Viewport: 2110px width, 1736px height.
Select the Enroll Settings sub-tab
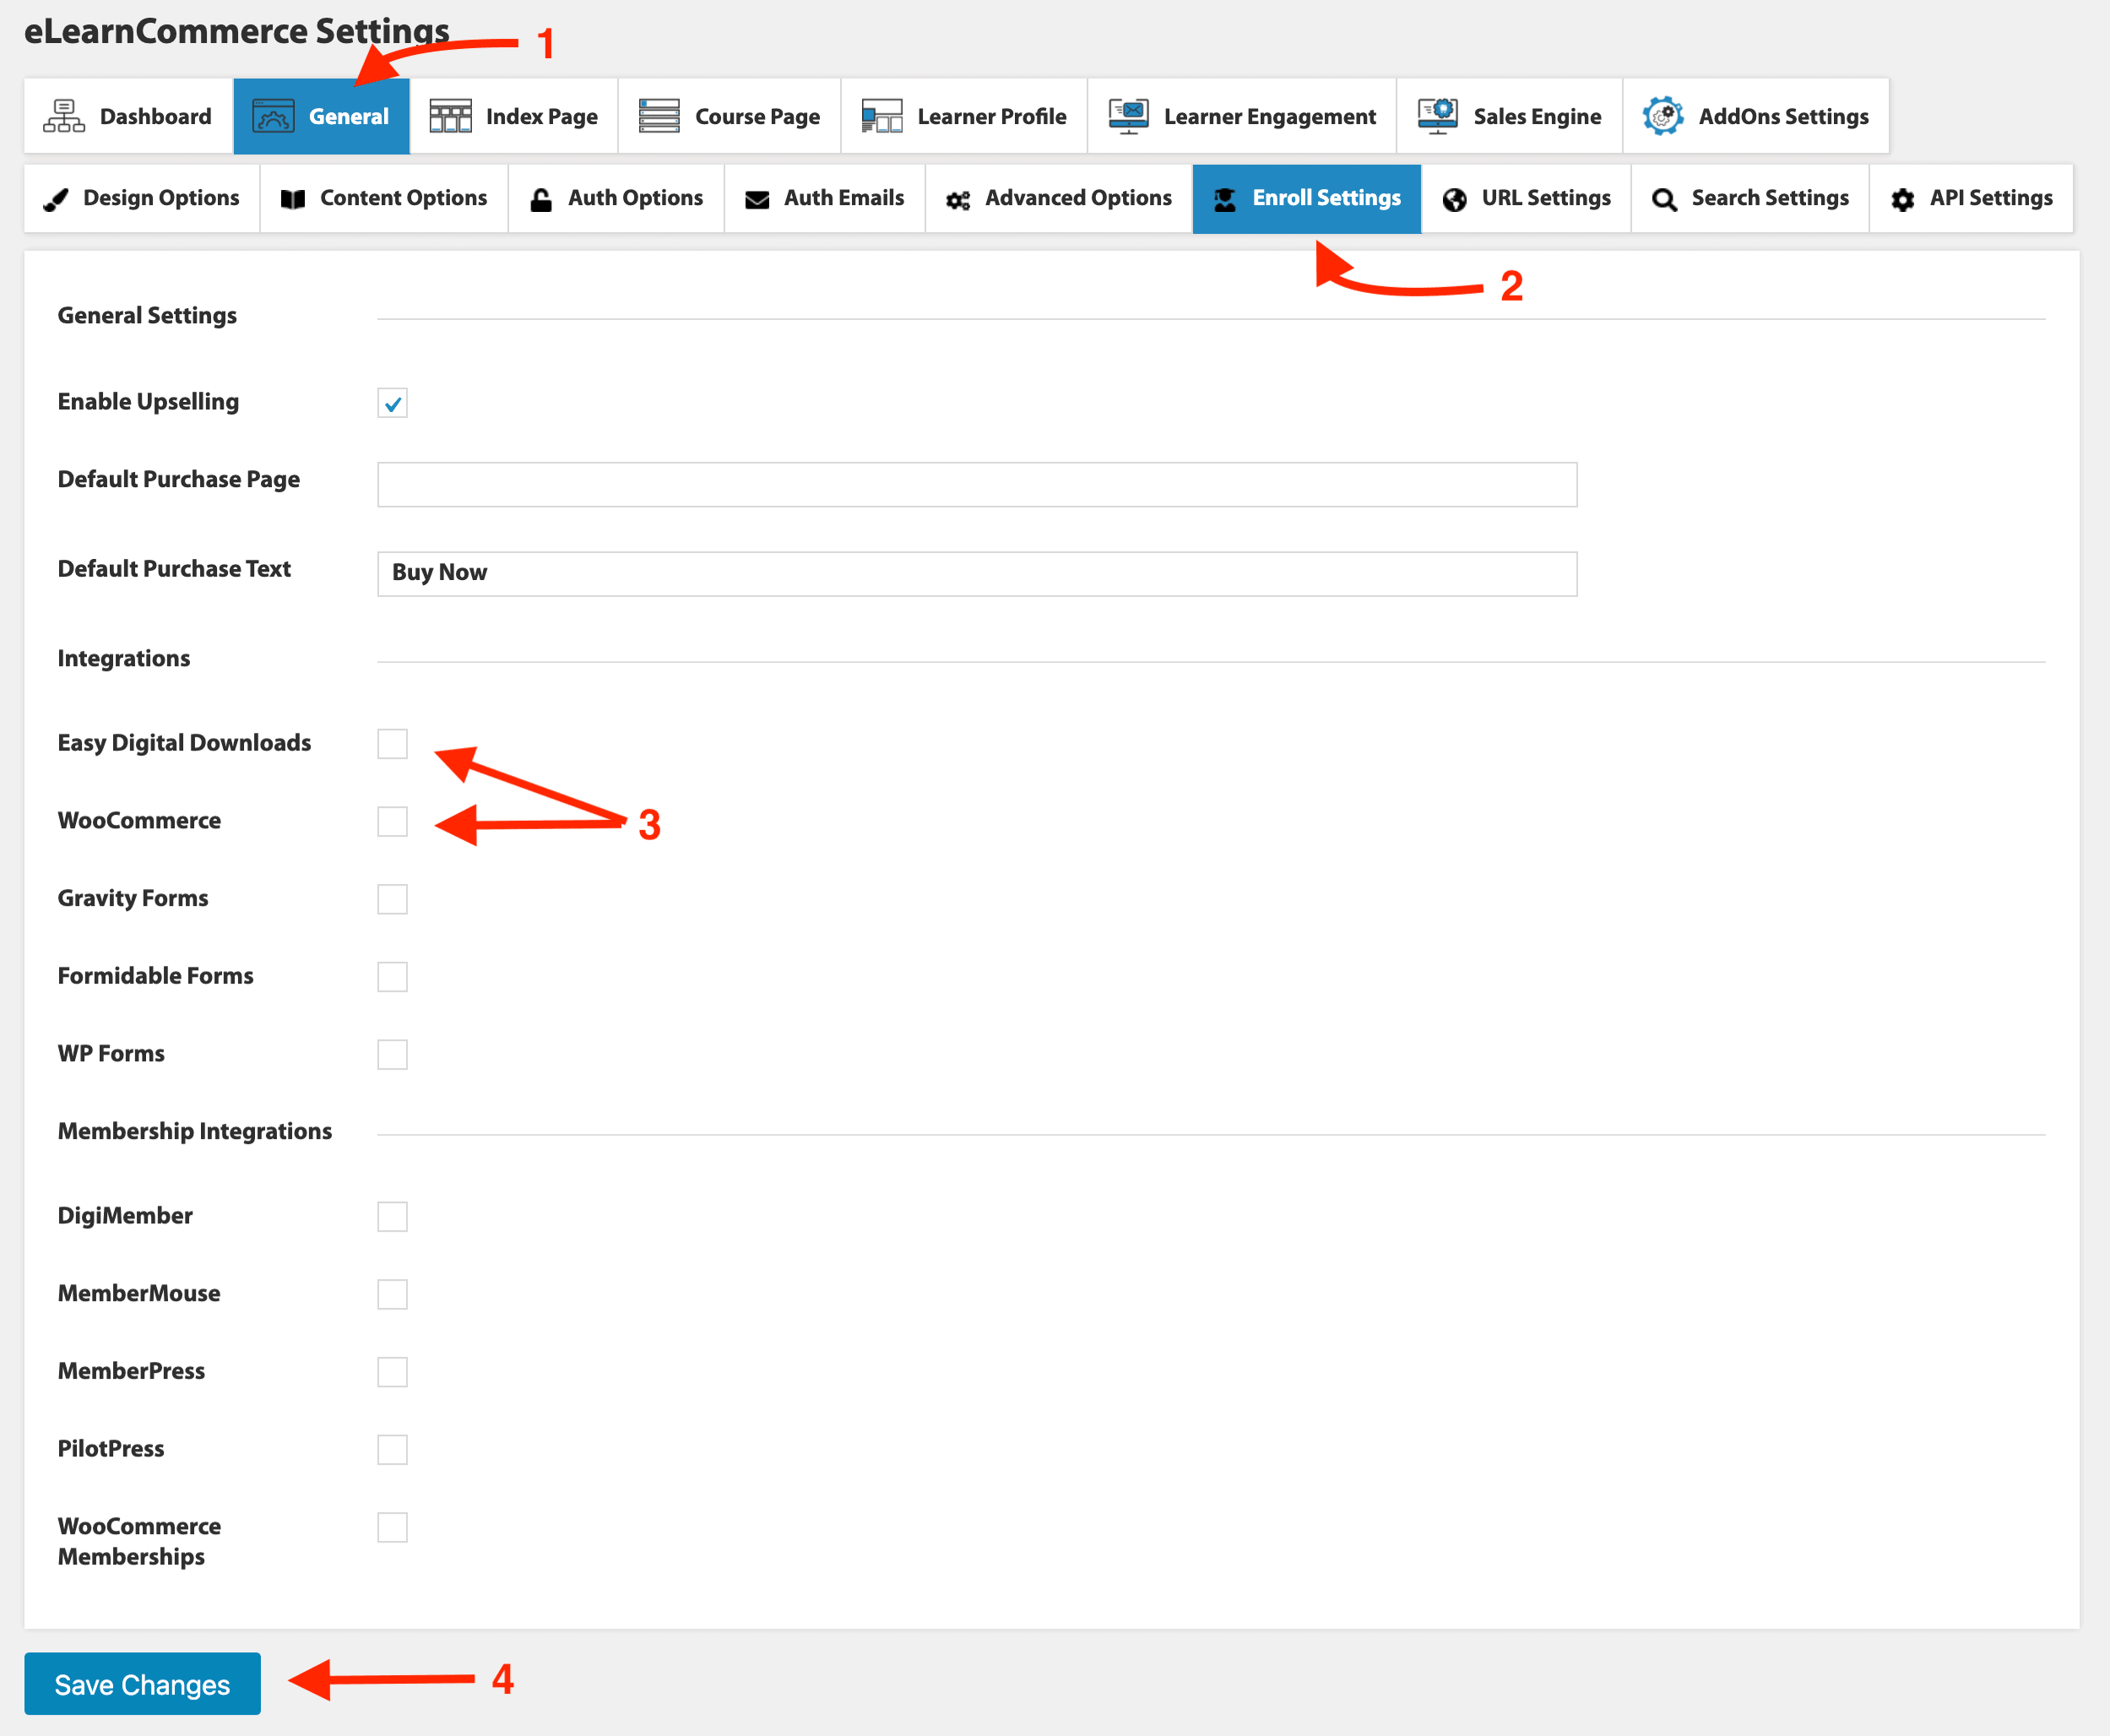1307,199
